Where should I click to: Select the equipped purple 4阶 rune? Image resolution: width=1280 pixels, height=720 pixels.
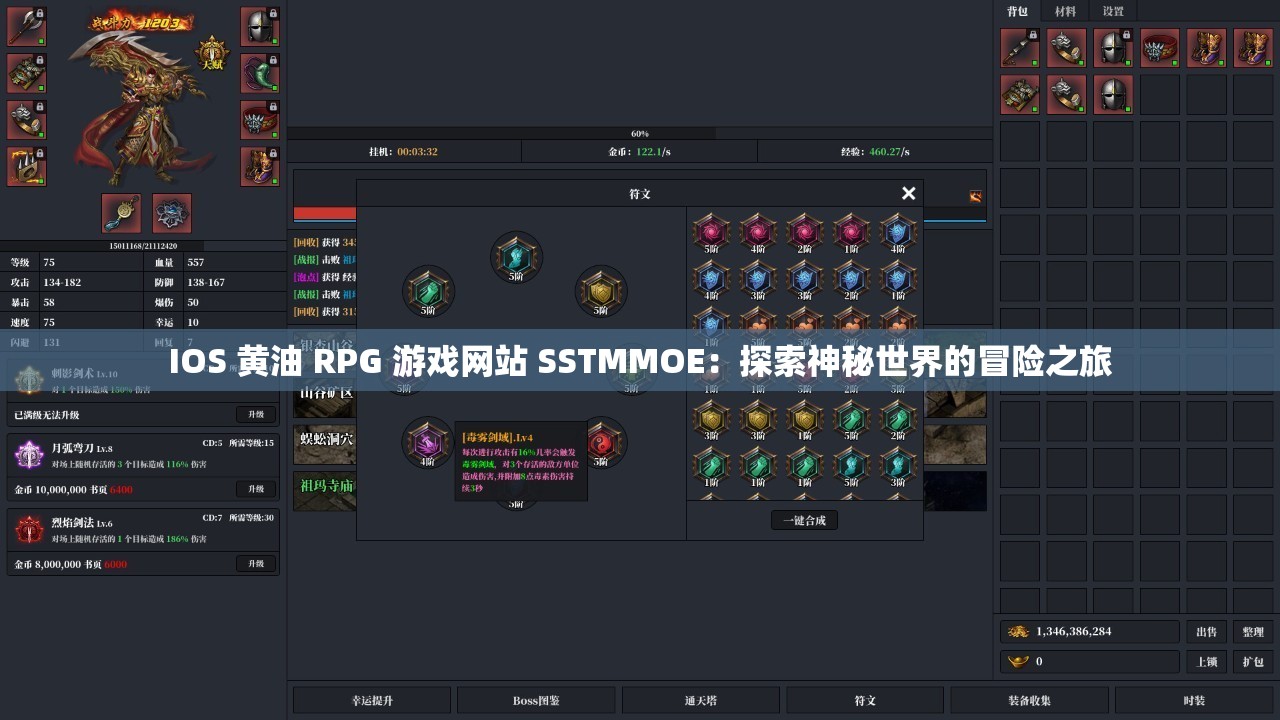point(428,442)
